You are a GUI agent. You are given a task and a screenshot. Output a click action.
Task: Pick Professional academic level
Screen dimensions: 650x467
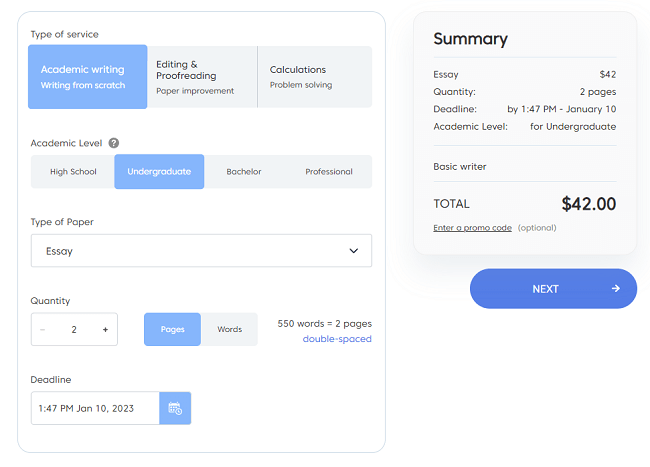328,171
